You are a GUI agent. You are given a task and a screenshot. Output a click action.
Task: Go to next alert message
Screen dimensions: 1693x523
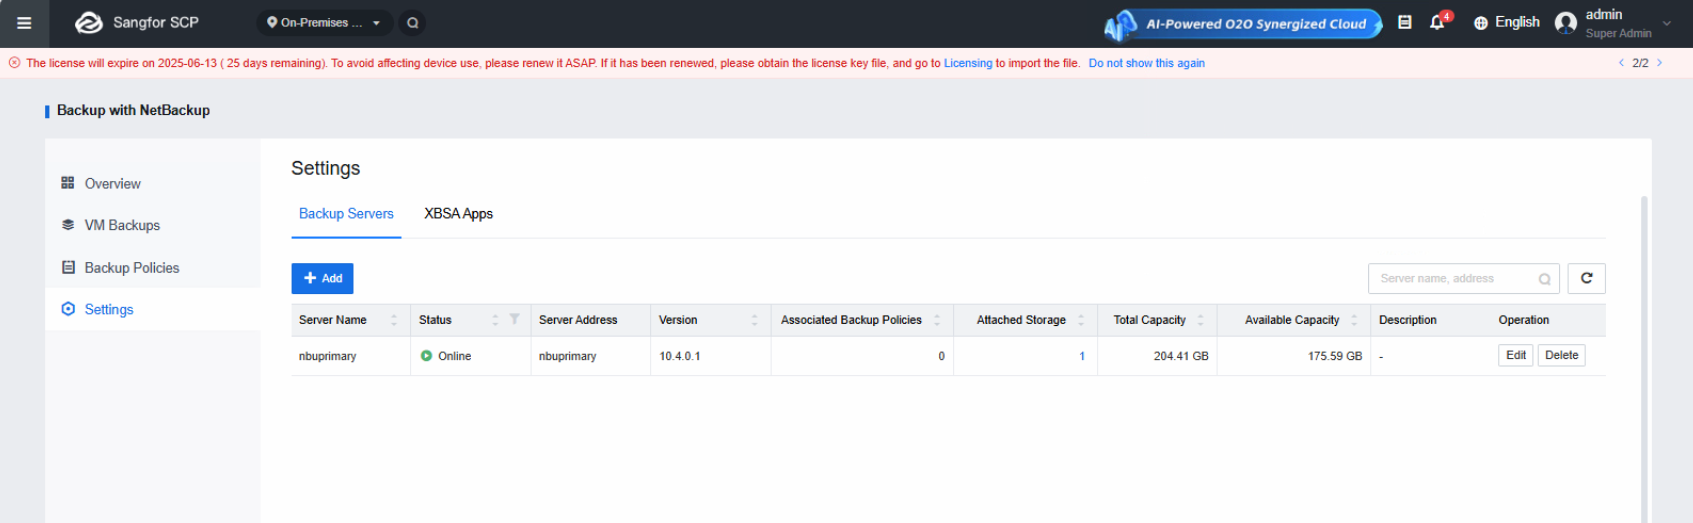[x=1660, y=63]
